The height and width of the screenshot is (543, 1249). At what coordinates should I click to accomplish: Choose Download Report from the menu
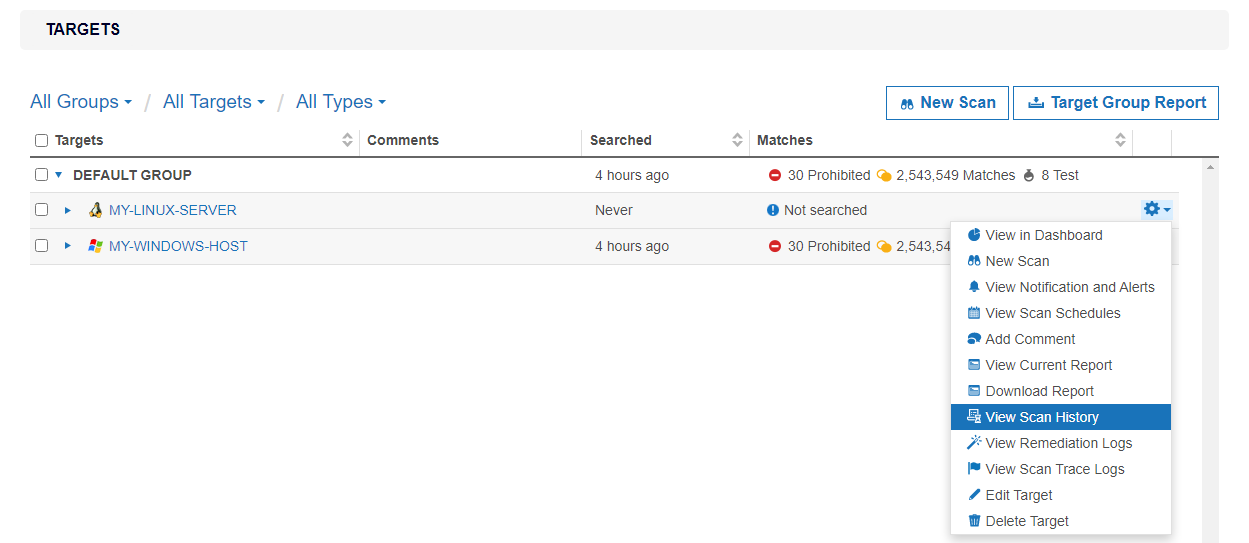point(1039,391)
